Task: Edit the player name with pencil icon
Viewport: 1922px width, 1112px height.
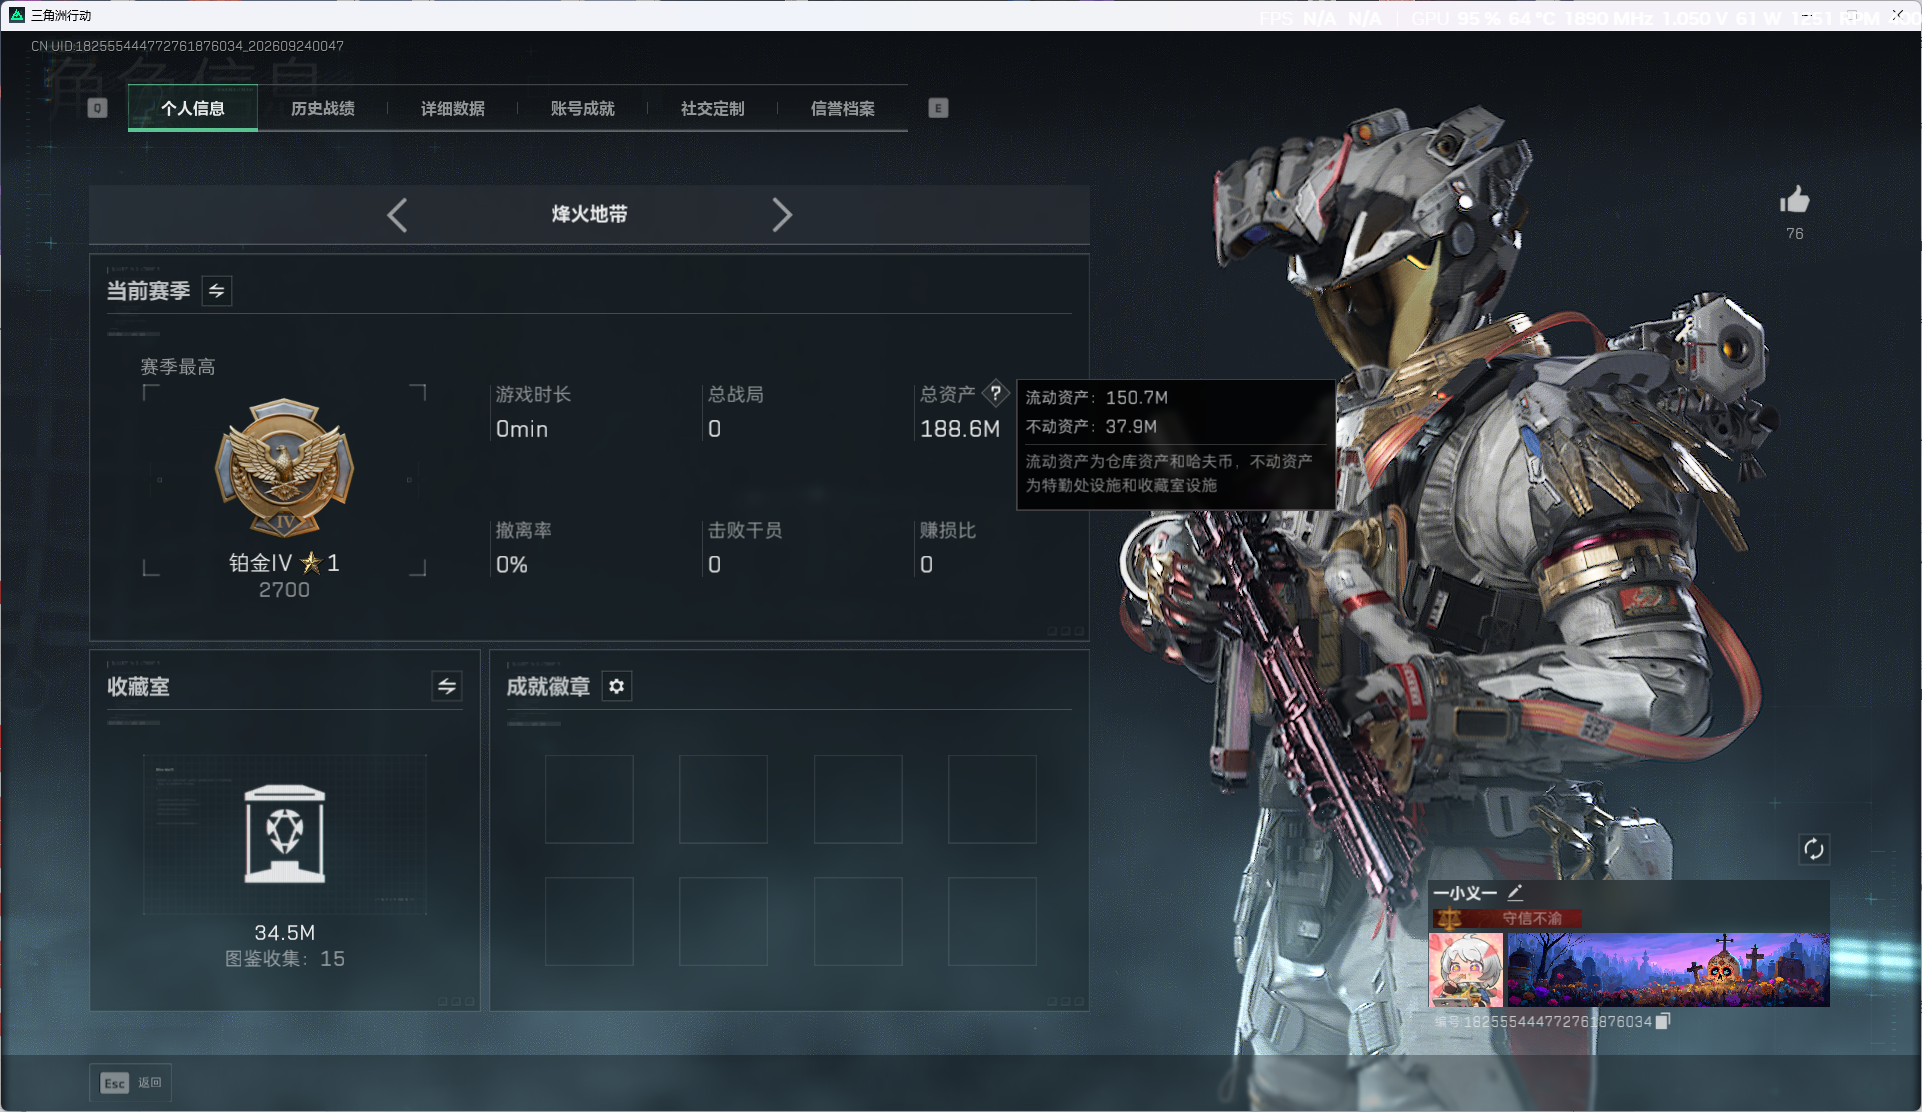Action: 1515,892
